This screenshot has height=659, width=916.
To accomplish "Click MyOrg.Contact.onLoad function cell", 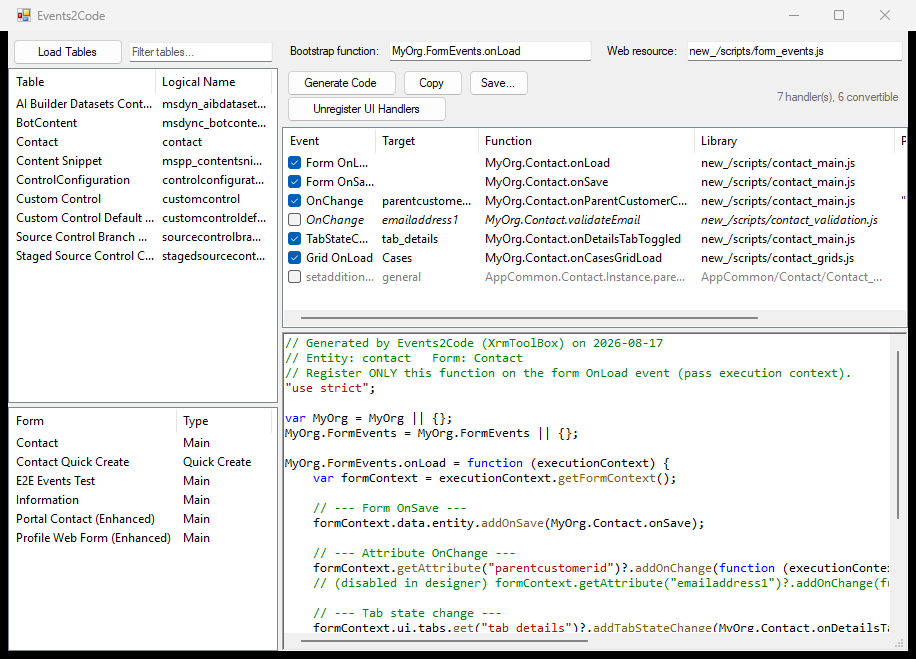I will pyautogui.click(x=547, y=163).
